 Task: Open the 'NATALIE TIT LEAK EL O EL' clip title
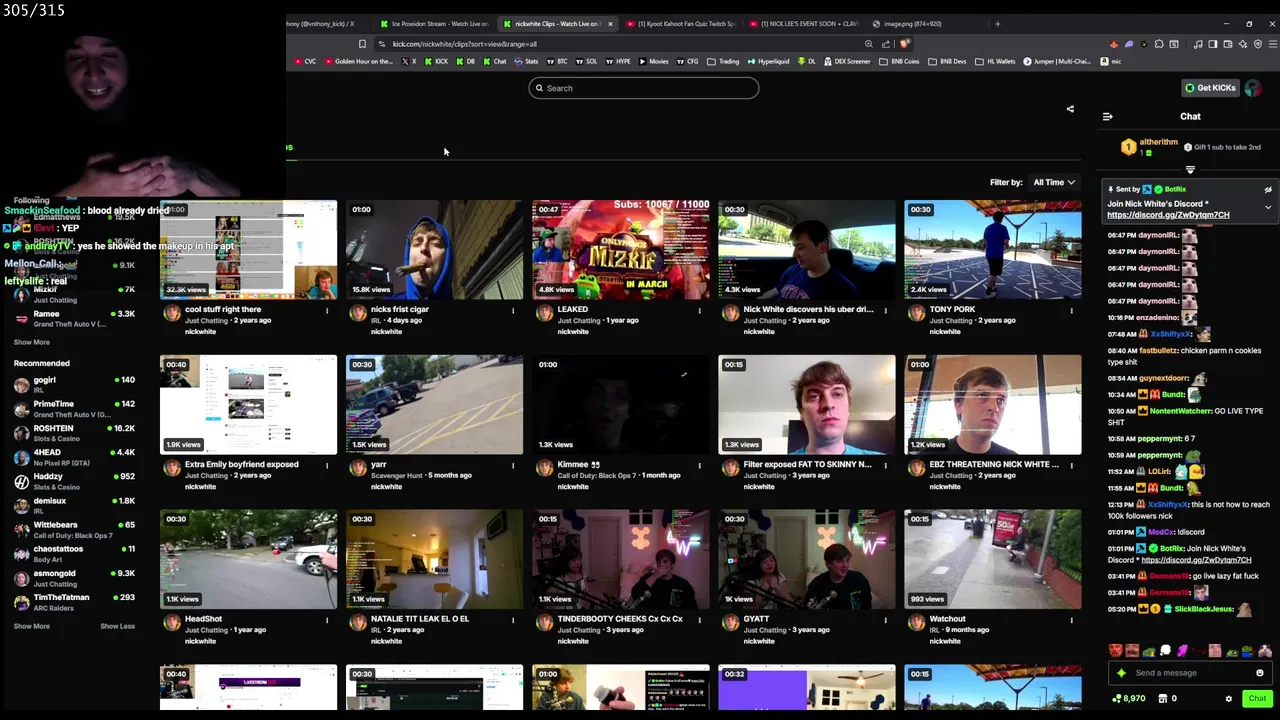[x=419, y=619]
